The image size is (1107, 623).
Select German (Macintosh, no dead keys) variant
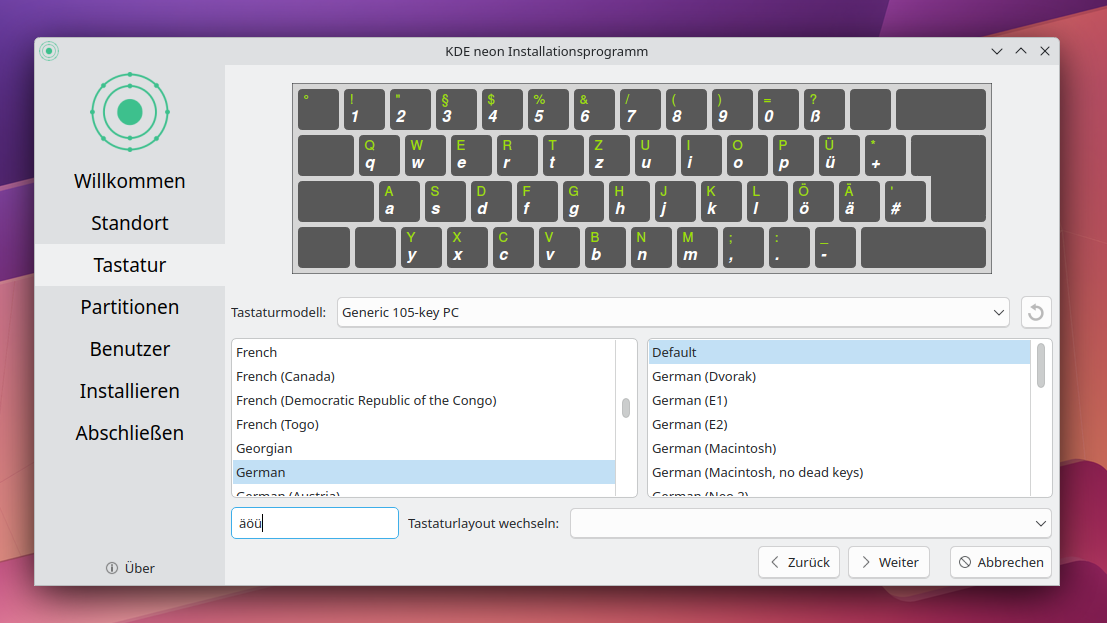coord(839,473)
